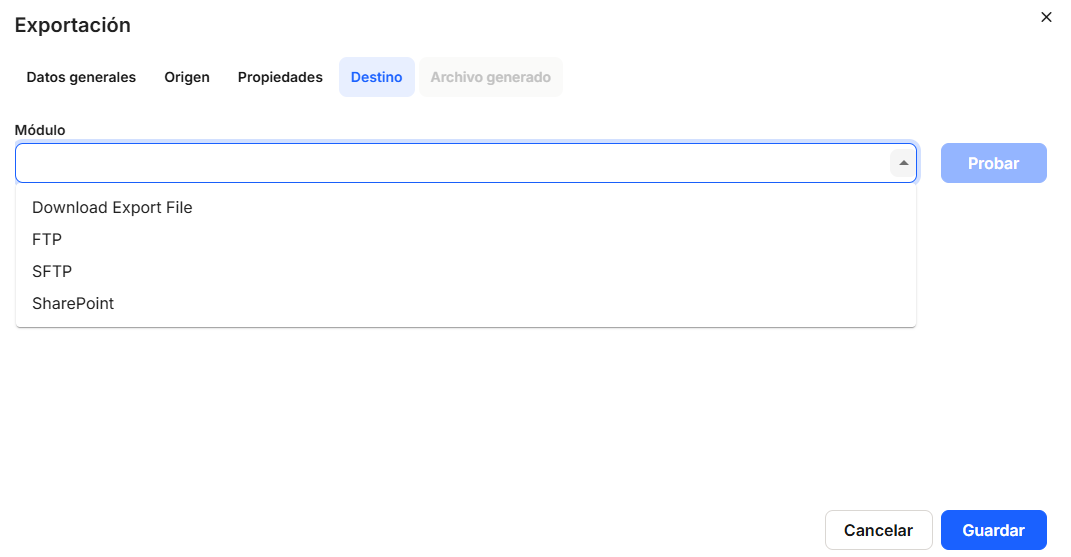Go to the Propiedades tab

coord(280,77)
